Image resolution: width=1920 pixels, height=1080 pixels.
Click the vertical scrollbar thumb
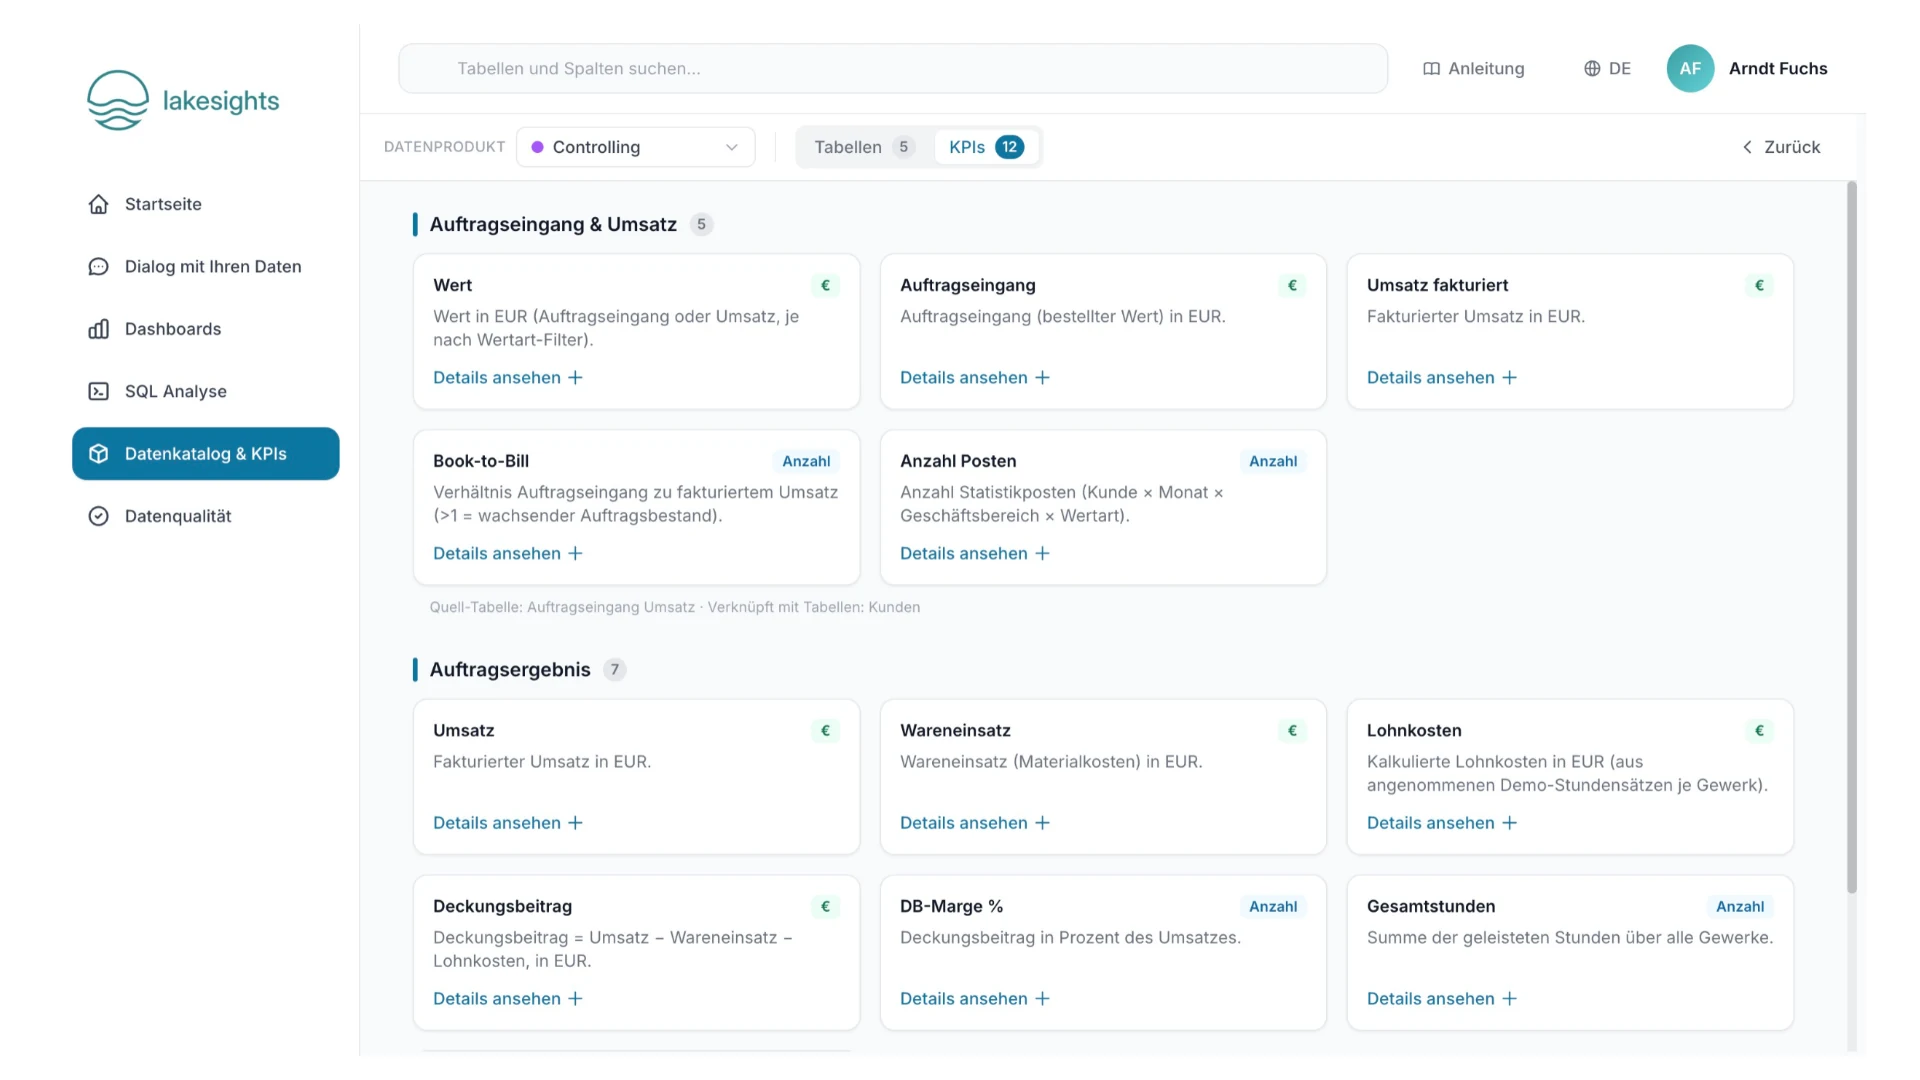1852,537
